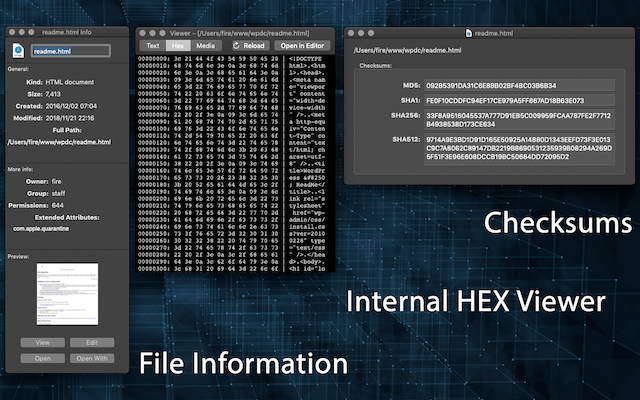This screenshot has width=640, height=400.
Task: Click the readme.html filename field
Action: pyautogui.click(x=71, y=51)
